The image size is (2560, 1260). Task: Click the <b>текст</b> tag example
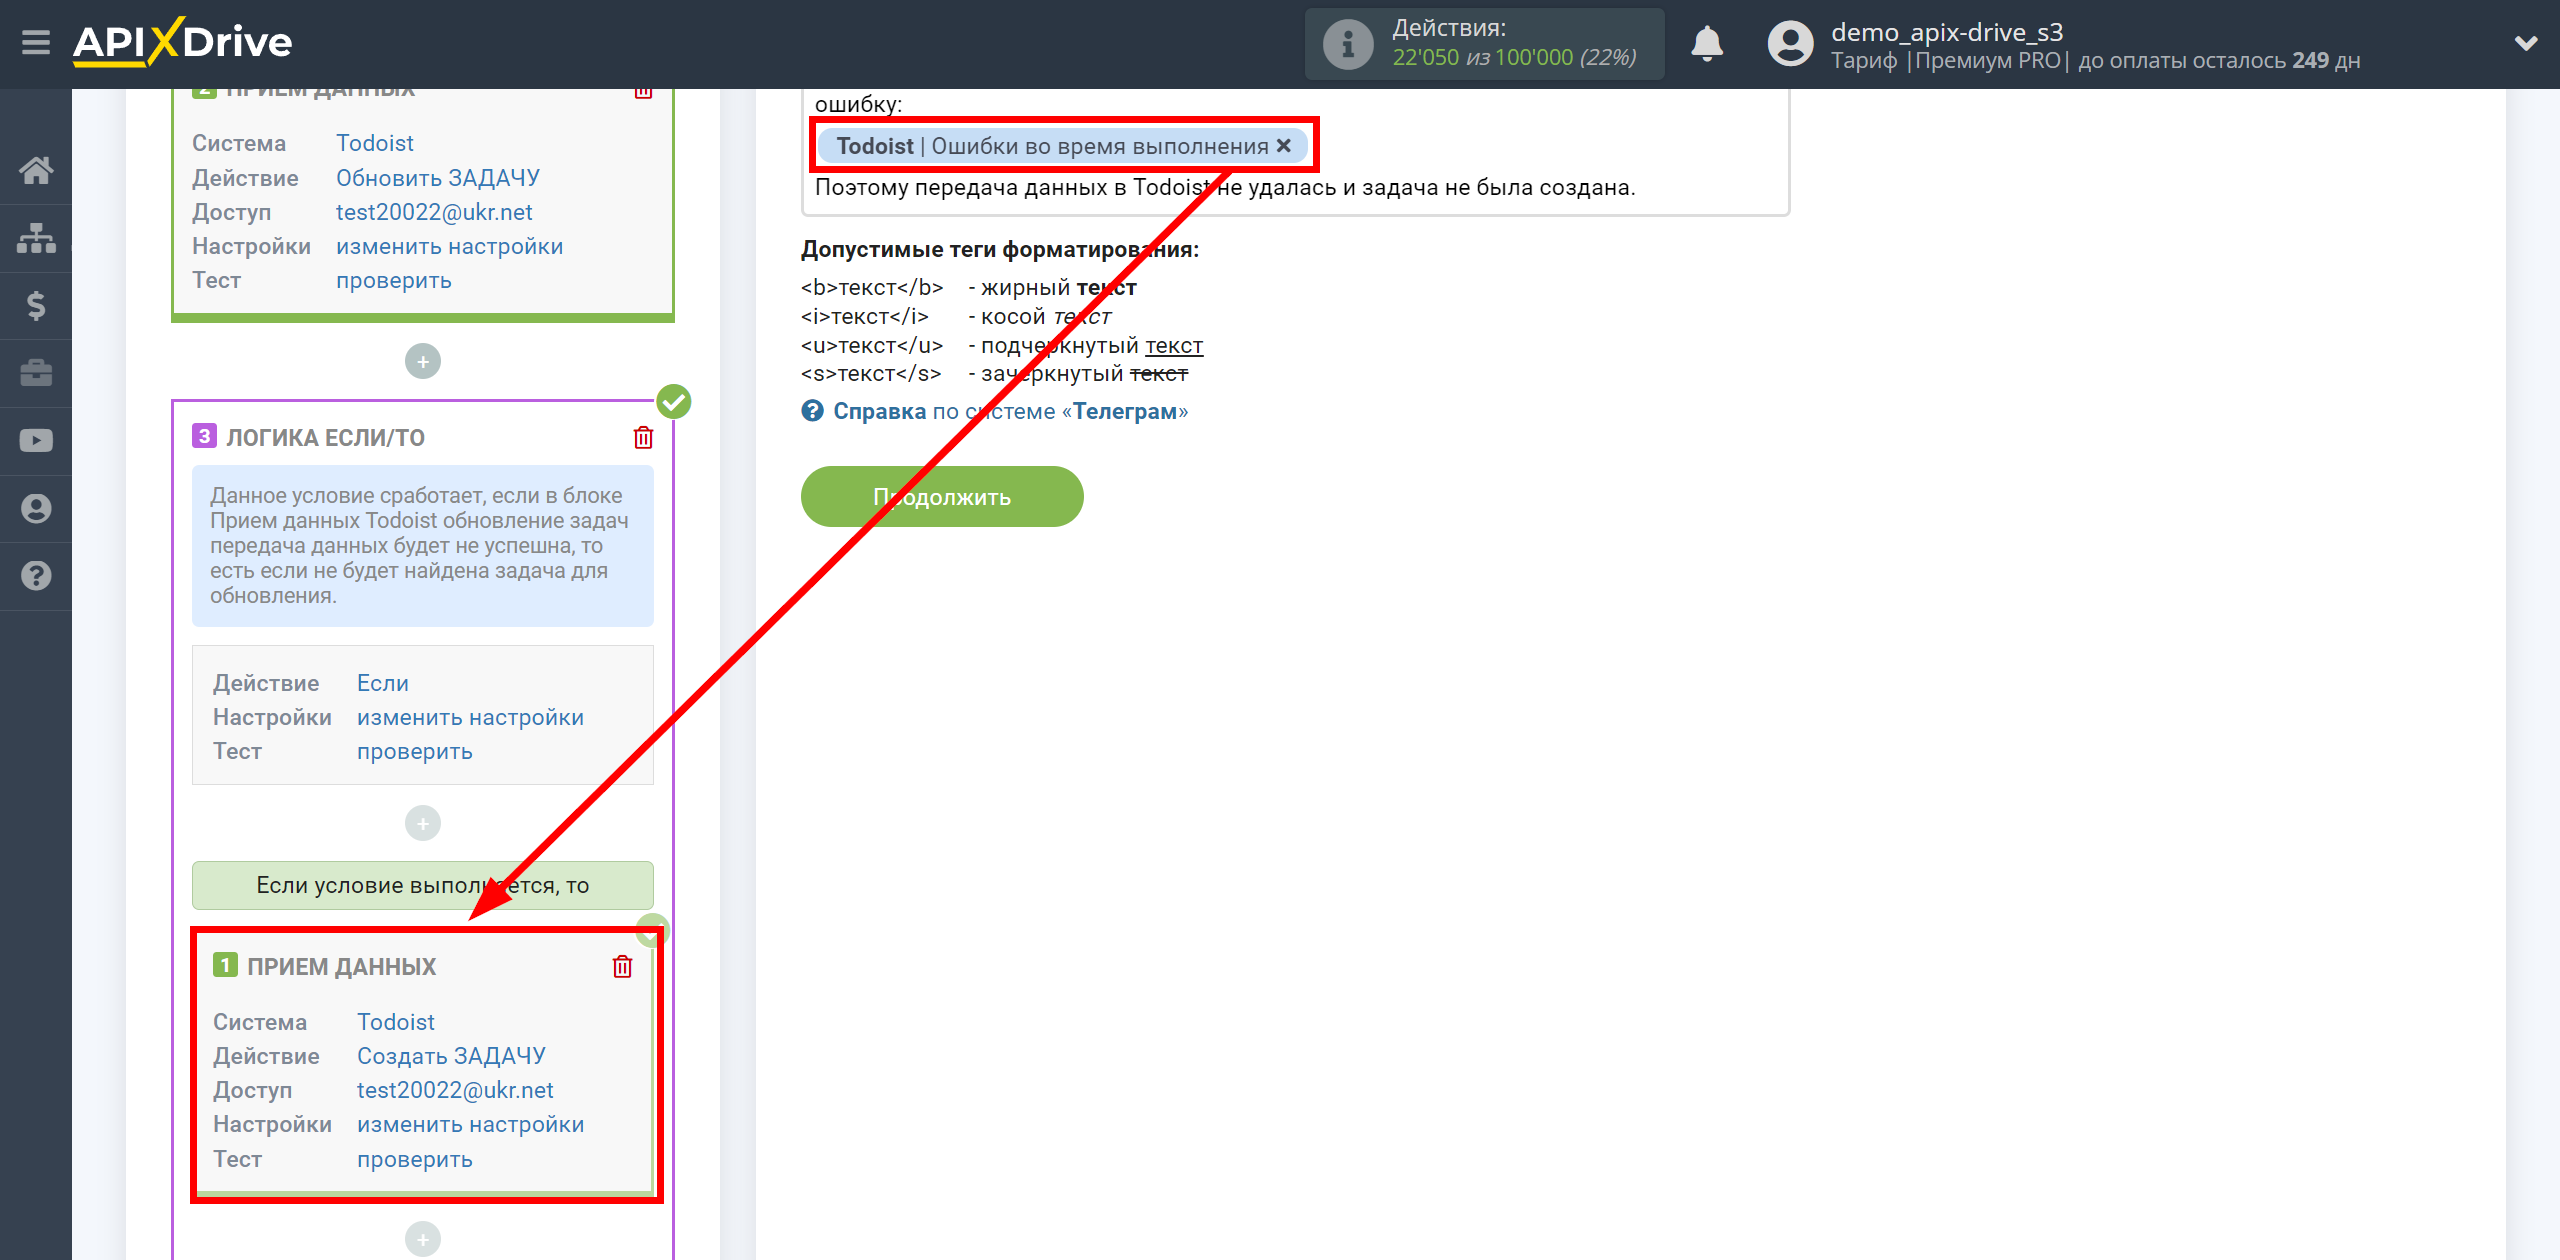872,287
